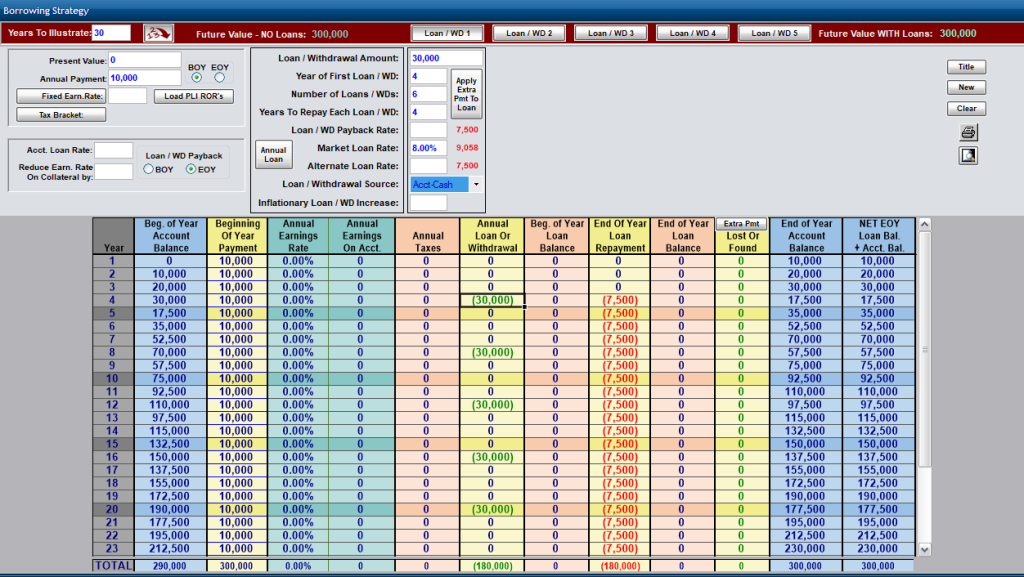Click year 7 Lost Or Found cell
The height and width of the screenshot is (577, 1024).
coord(742,339)
